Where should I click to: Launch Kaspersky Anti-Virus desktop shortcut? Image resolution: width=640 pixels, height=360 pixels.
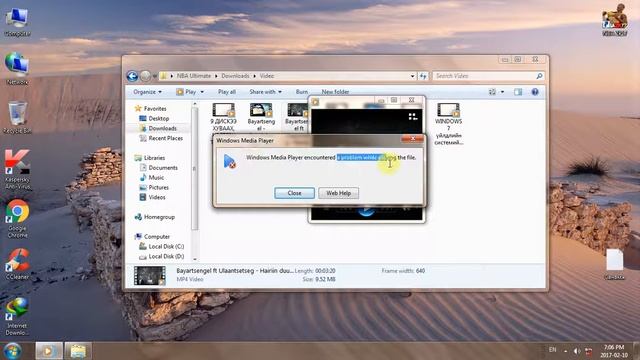pyautogui.click(x=17, y=169)
